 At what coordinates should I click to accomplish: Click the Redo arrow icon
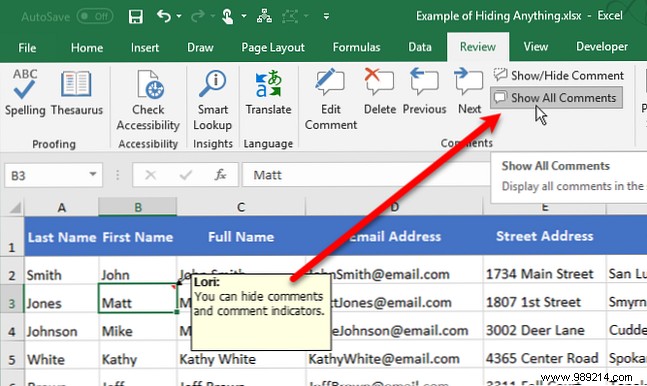[x=198, y=16]
